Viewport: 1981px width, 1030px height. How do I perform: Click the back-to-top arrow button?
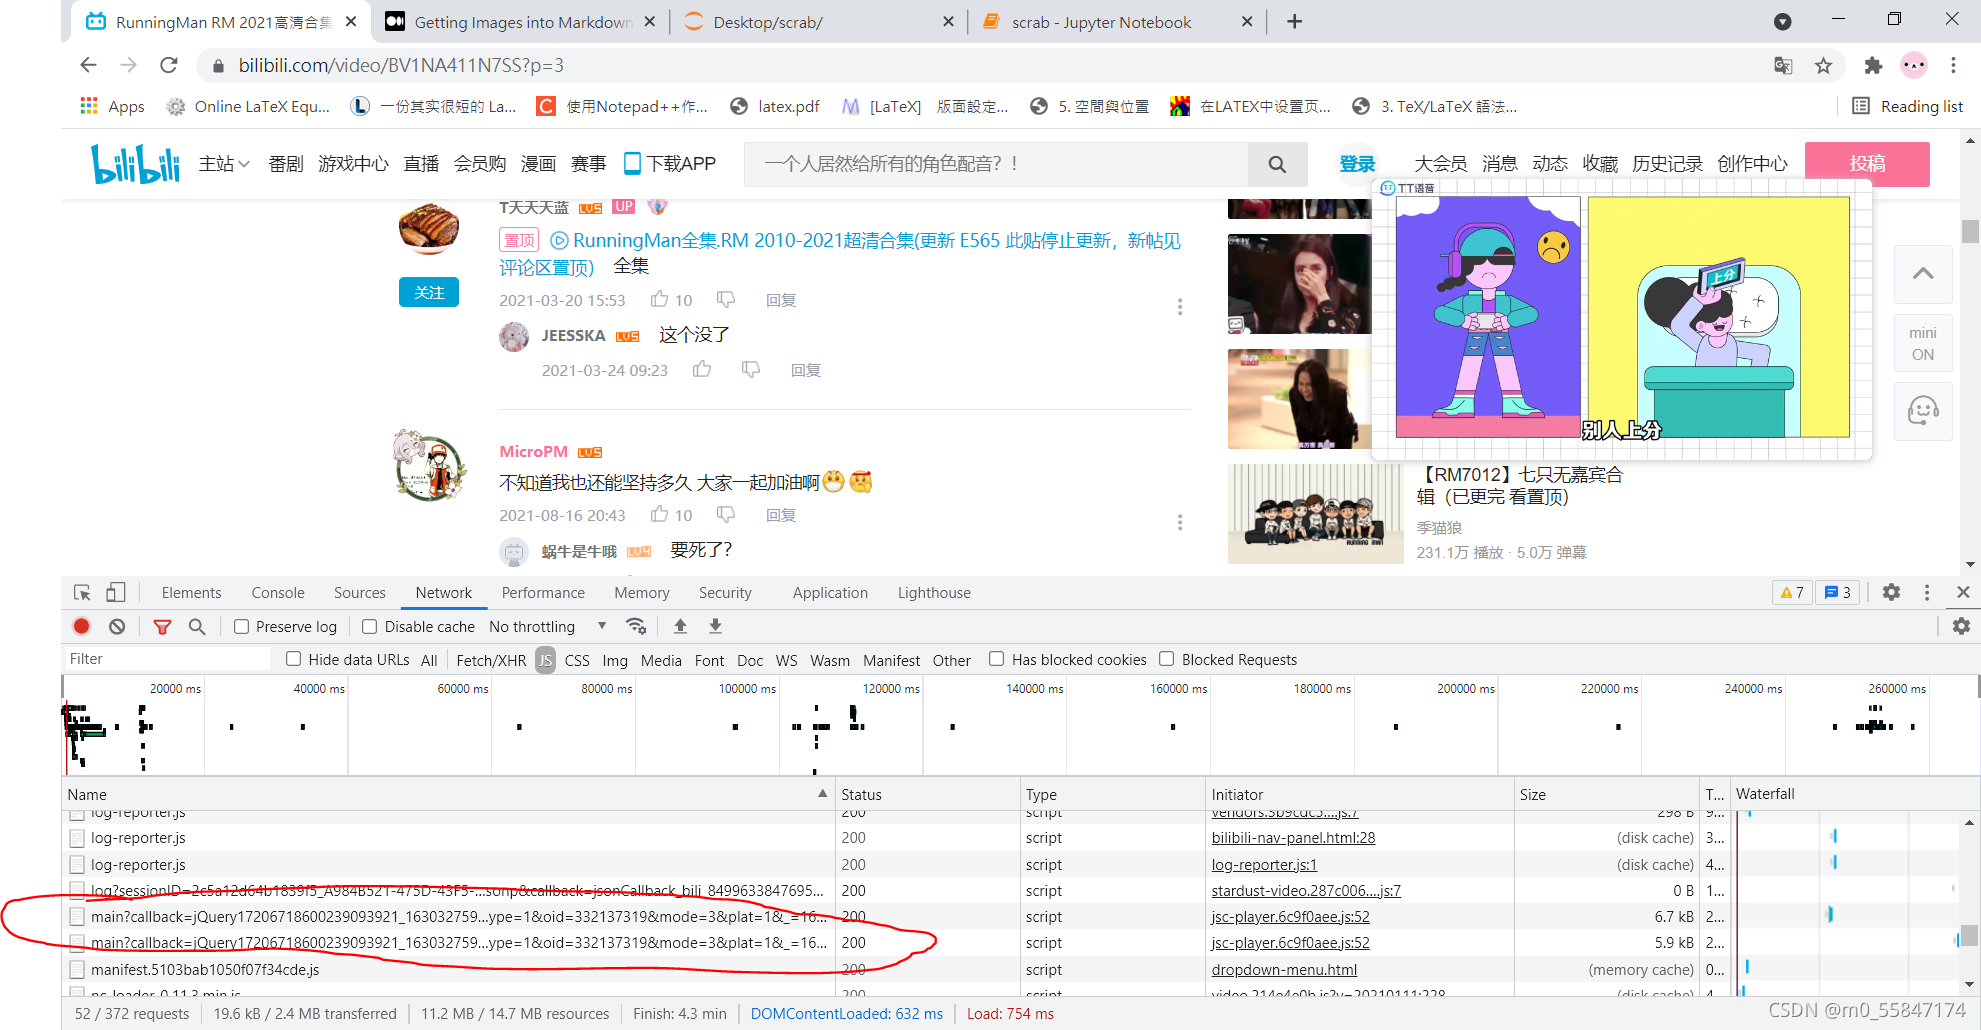pos(1923,273)
